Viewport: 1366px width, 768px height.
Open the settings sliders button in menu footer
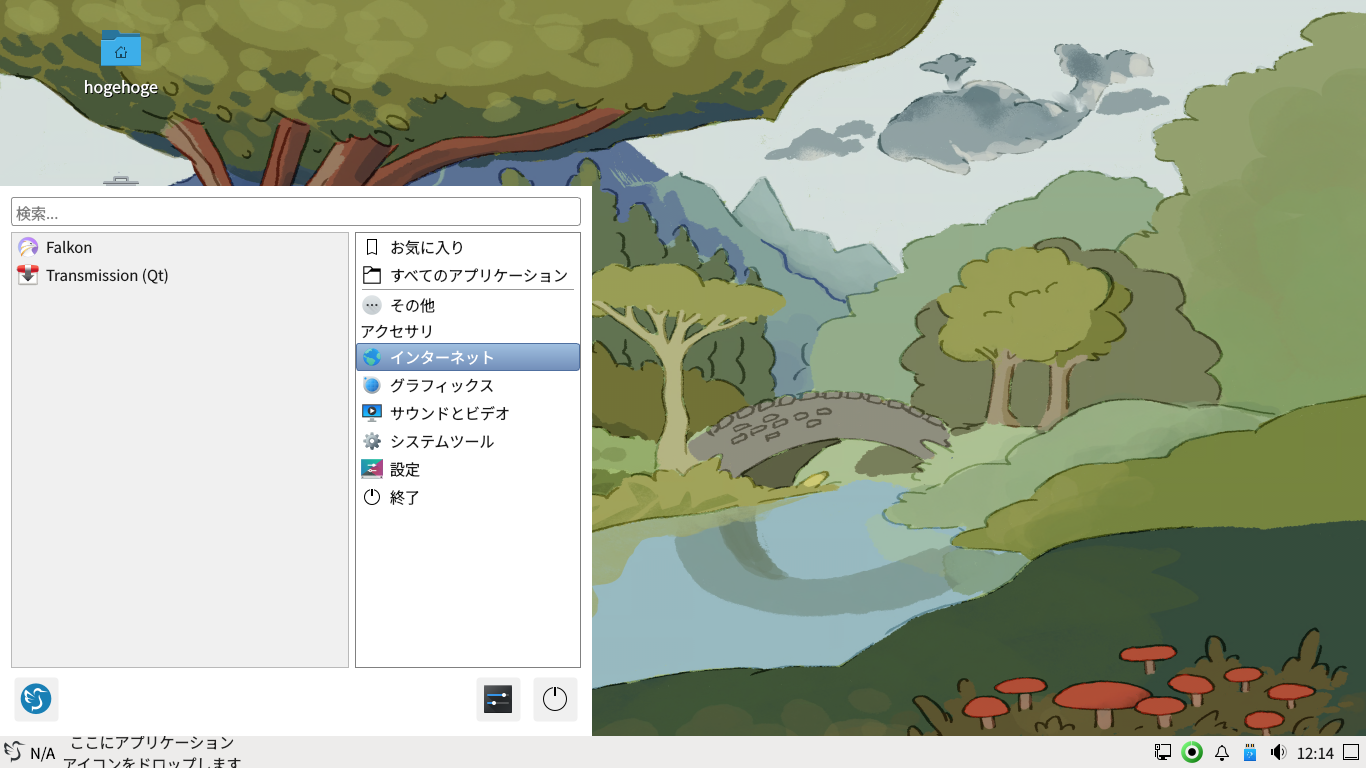pyautogui.click(x=499, y=699)
